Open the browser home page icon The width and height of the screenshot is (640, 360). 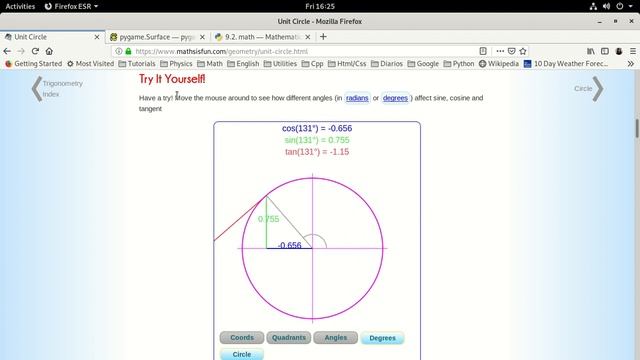coord(49,51)
